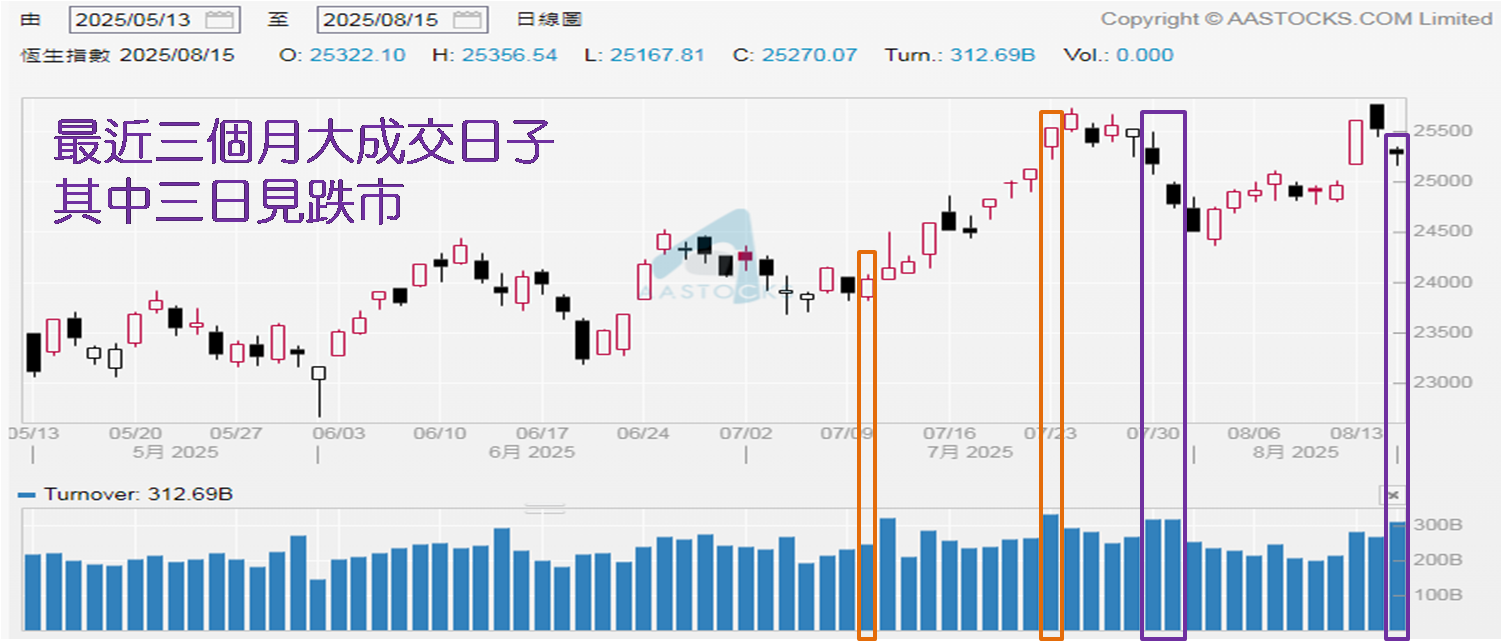Click the last candlestick in the rightmost purple box

[x=1397, y=152]
